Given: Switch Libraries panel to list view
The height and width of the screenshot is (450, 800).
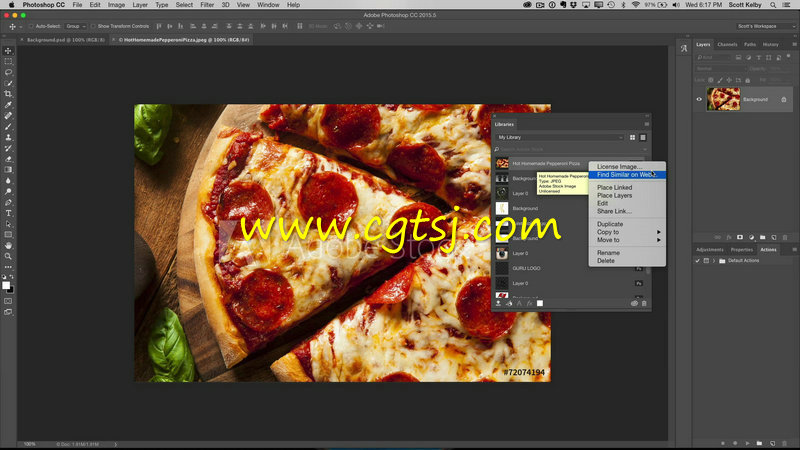Looking at the screenshot, I should pos(643,137).
